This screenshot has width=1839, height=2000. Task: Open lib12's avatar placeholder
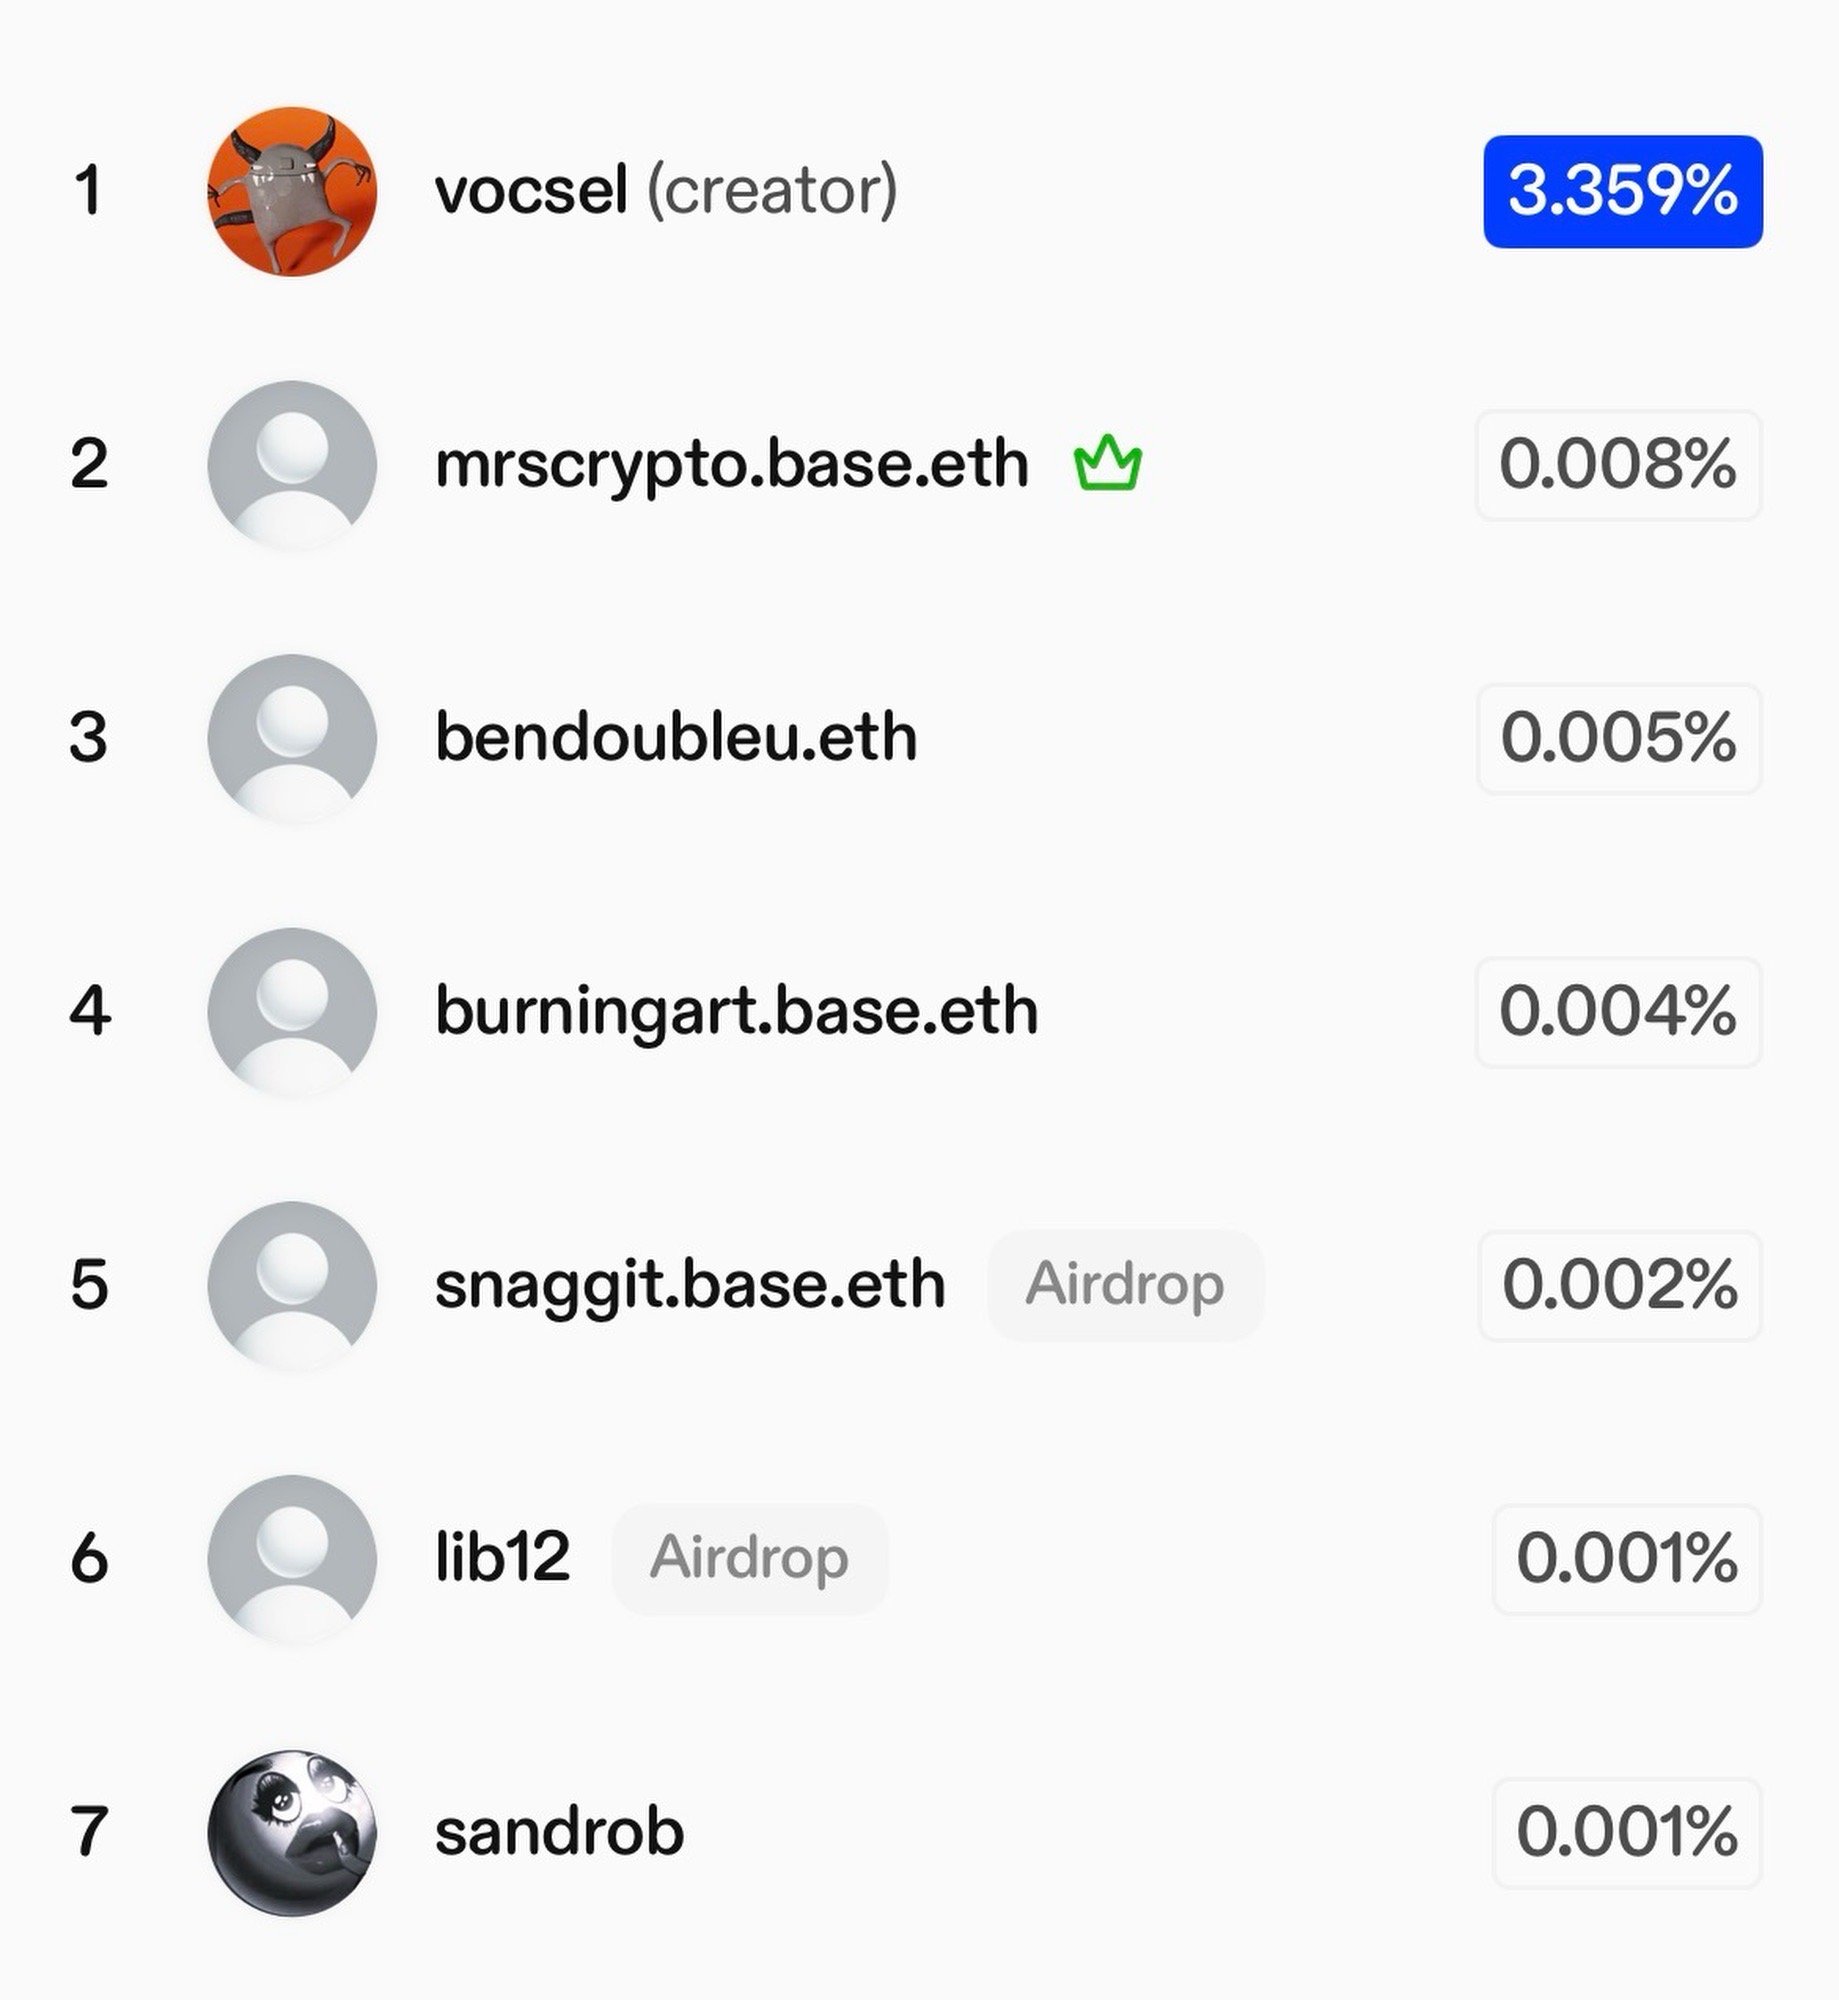point(292,1558)
